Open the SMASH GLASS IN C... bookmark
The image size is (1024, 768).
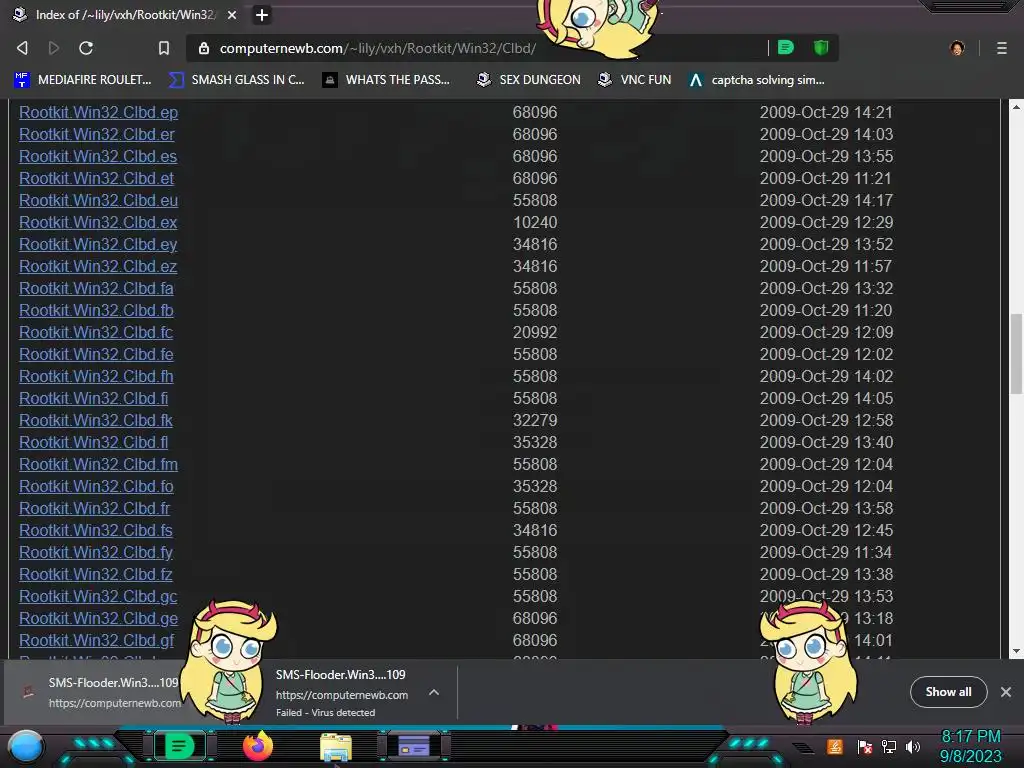tap(236, 80)
